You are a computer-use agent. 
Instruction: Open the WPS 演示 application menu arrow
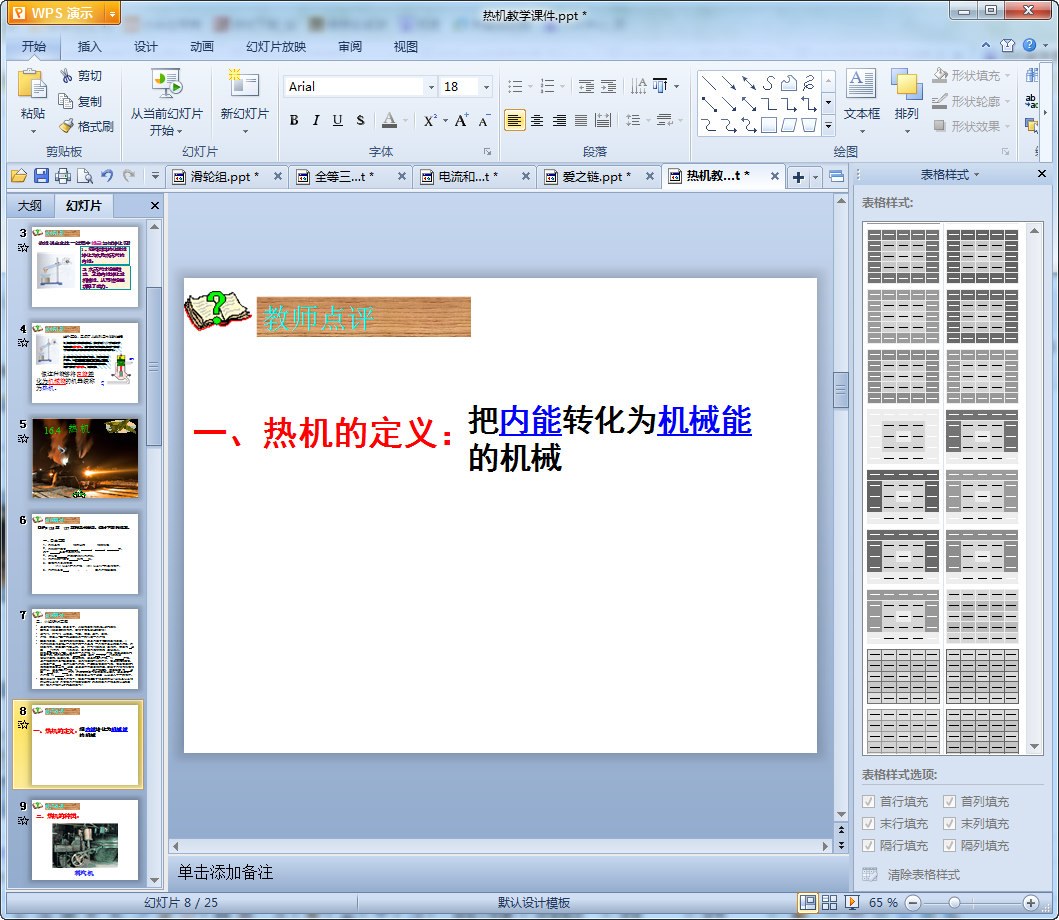[x=113, y=13]
